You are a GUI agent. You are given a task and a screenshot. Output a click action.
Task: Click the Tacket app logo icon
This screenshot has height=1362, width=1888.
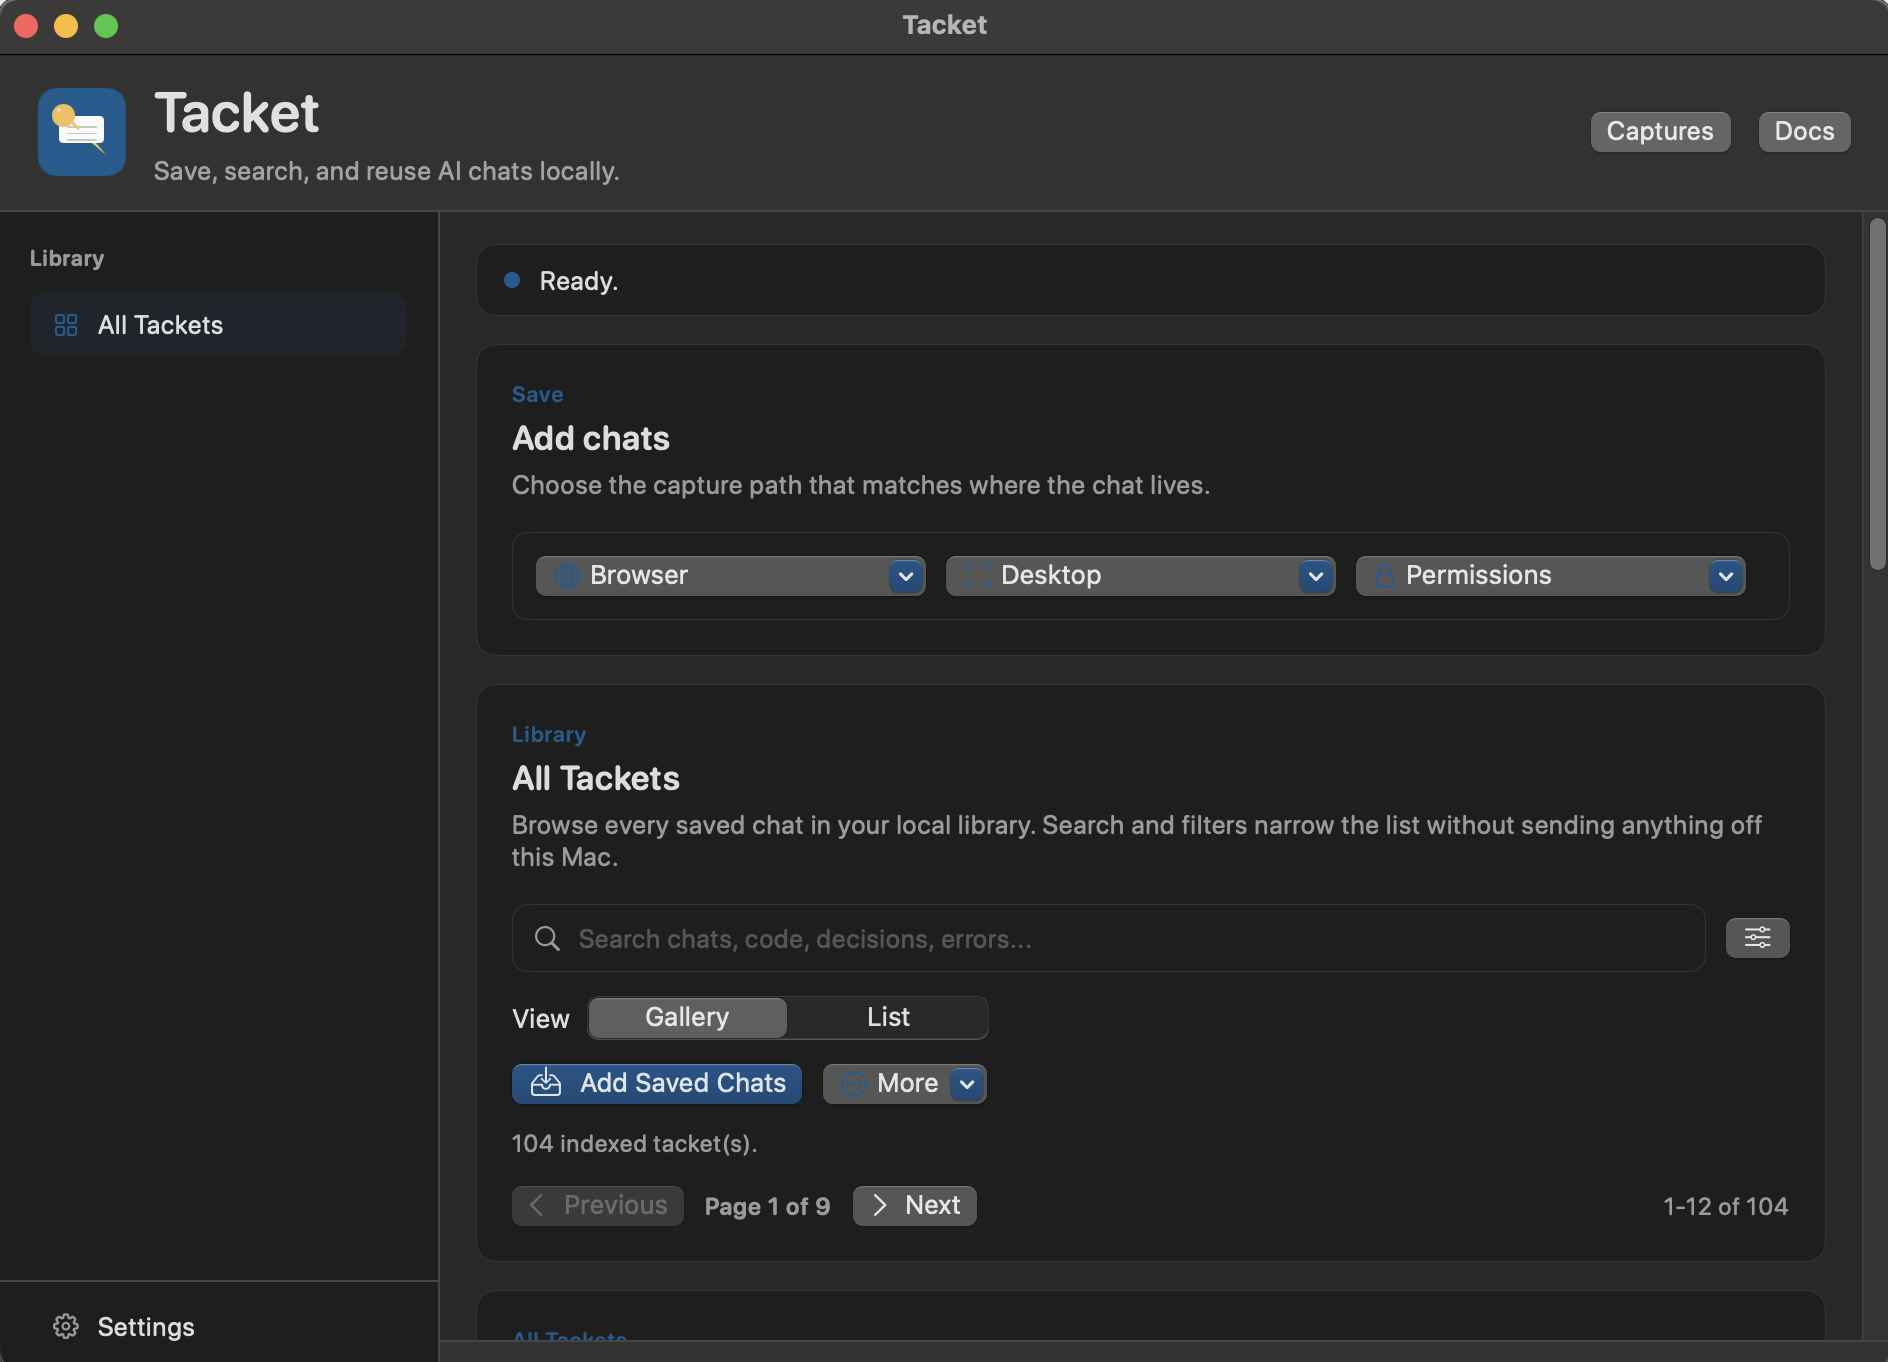[x=82, y=132]
